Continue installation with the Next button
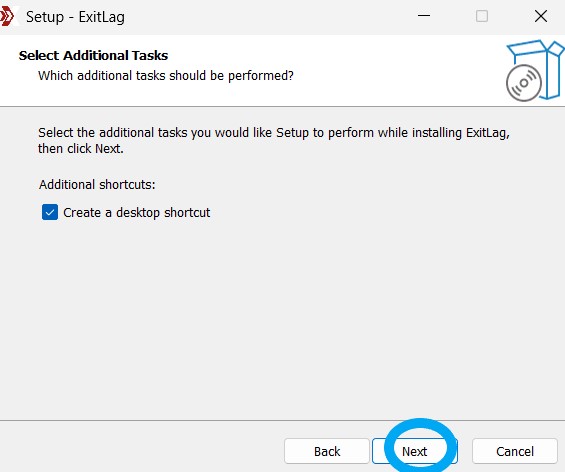 pos(415,451)
